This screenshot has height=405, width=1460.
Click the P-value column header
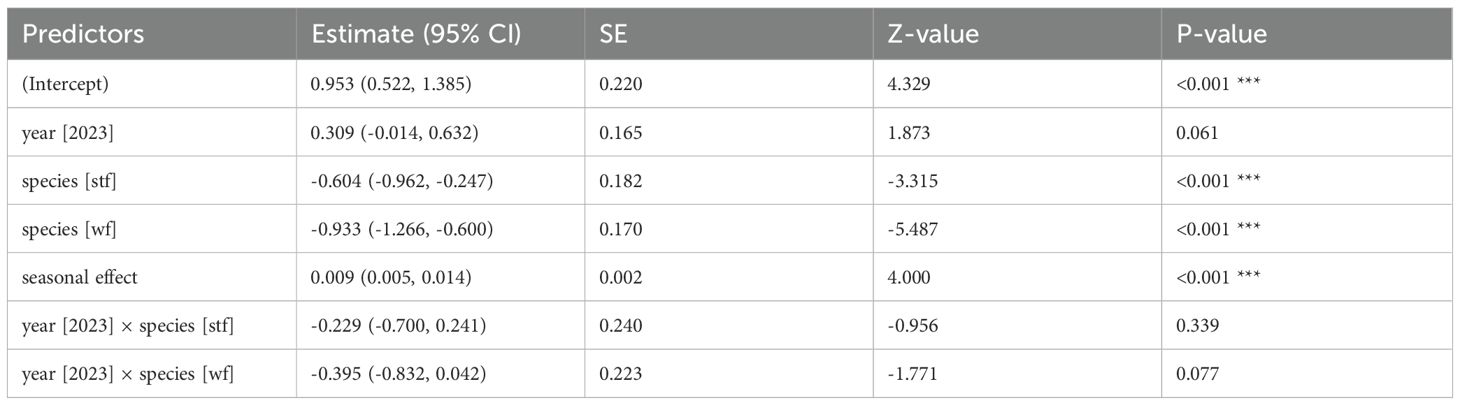tap(1222, 34)
